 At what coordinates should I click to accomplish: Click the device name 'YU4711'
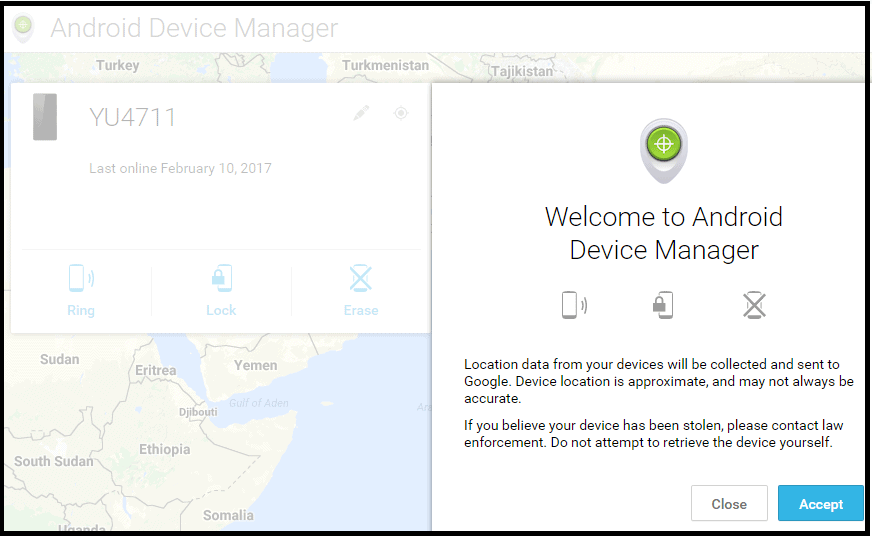pyautogui.click(x=132, y=117)
